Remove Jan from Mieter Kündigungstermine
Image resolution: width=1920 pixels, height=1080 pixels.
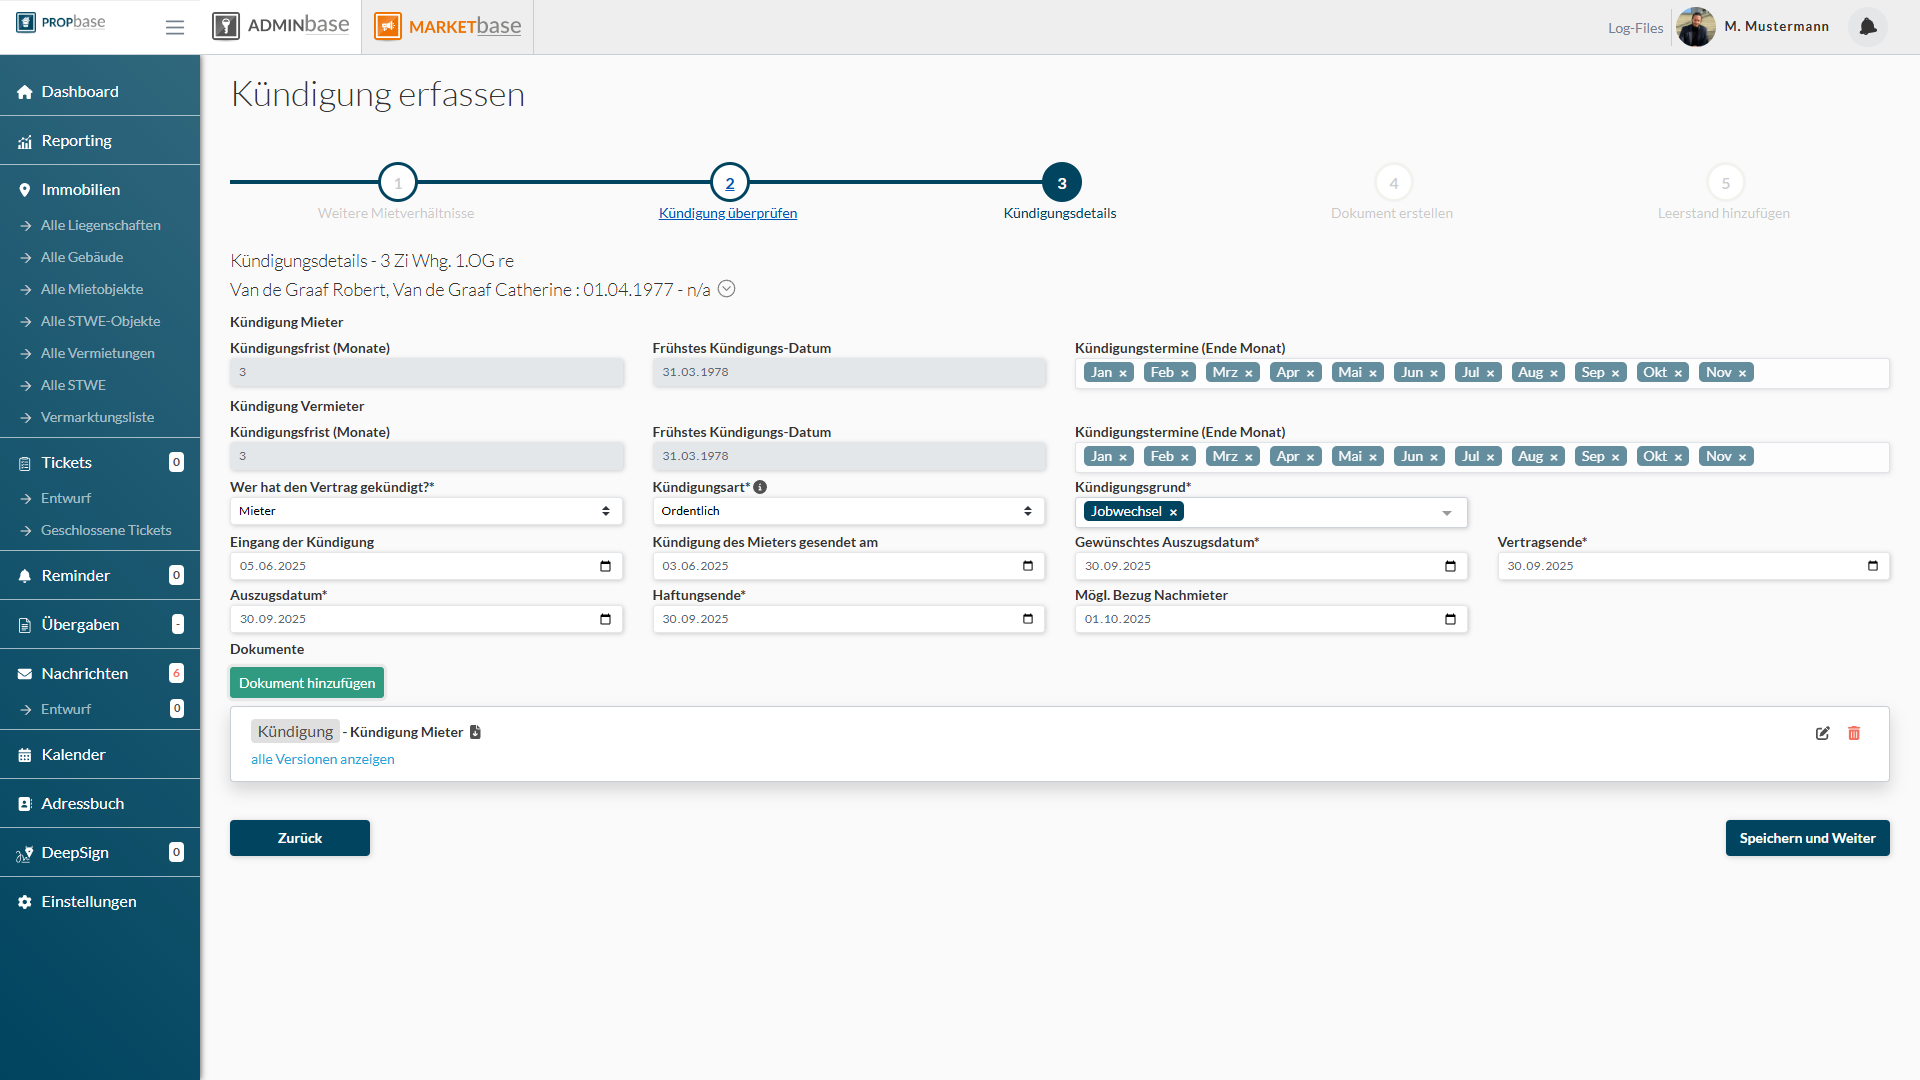pyautogui.click(x=1123, y=373)
